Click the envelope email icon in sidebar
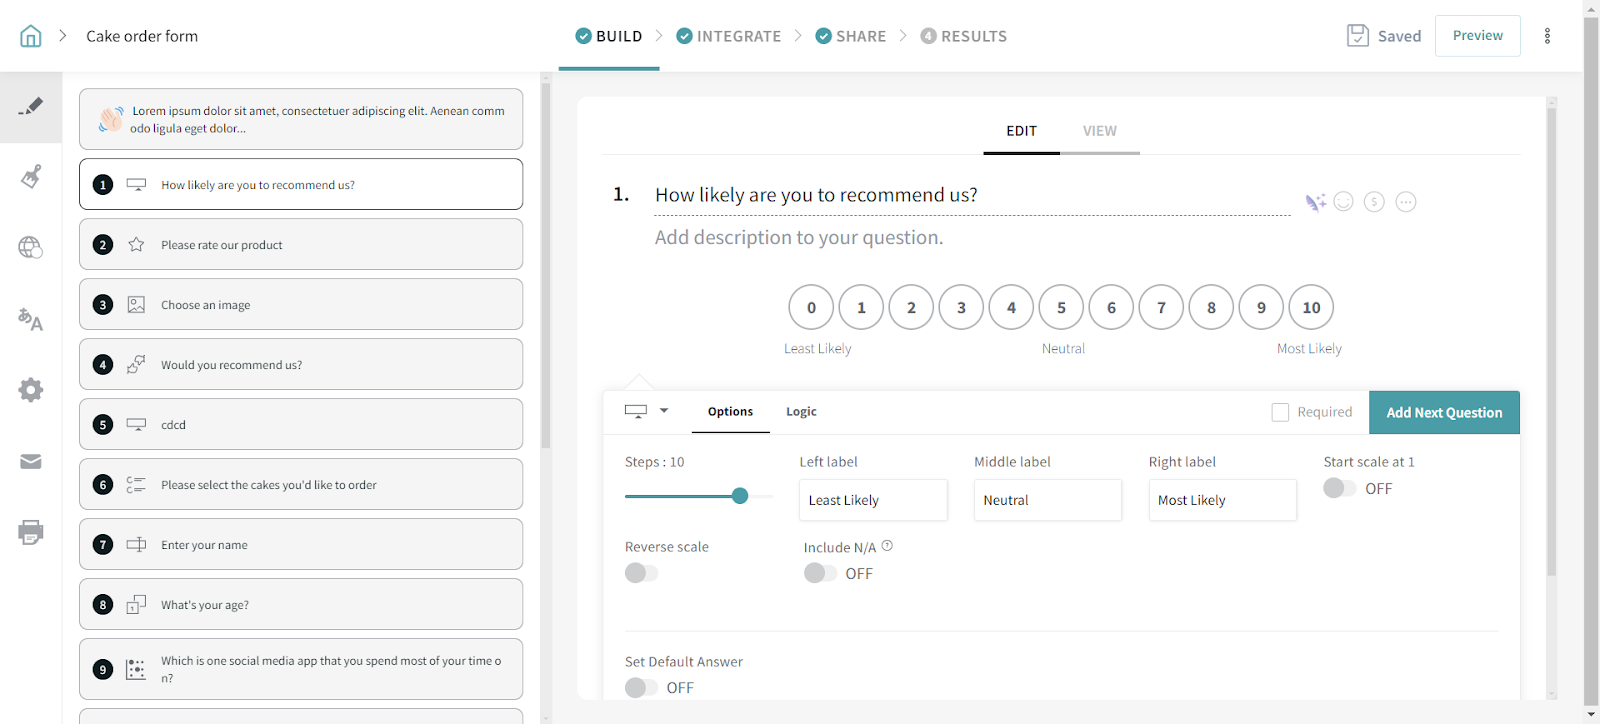Image resolution: width=1600 pixels, height=724 pixels. pyautogui.click(x=31, y=461)
